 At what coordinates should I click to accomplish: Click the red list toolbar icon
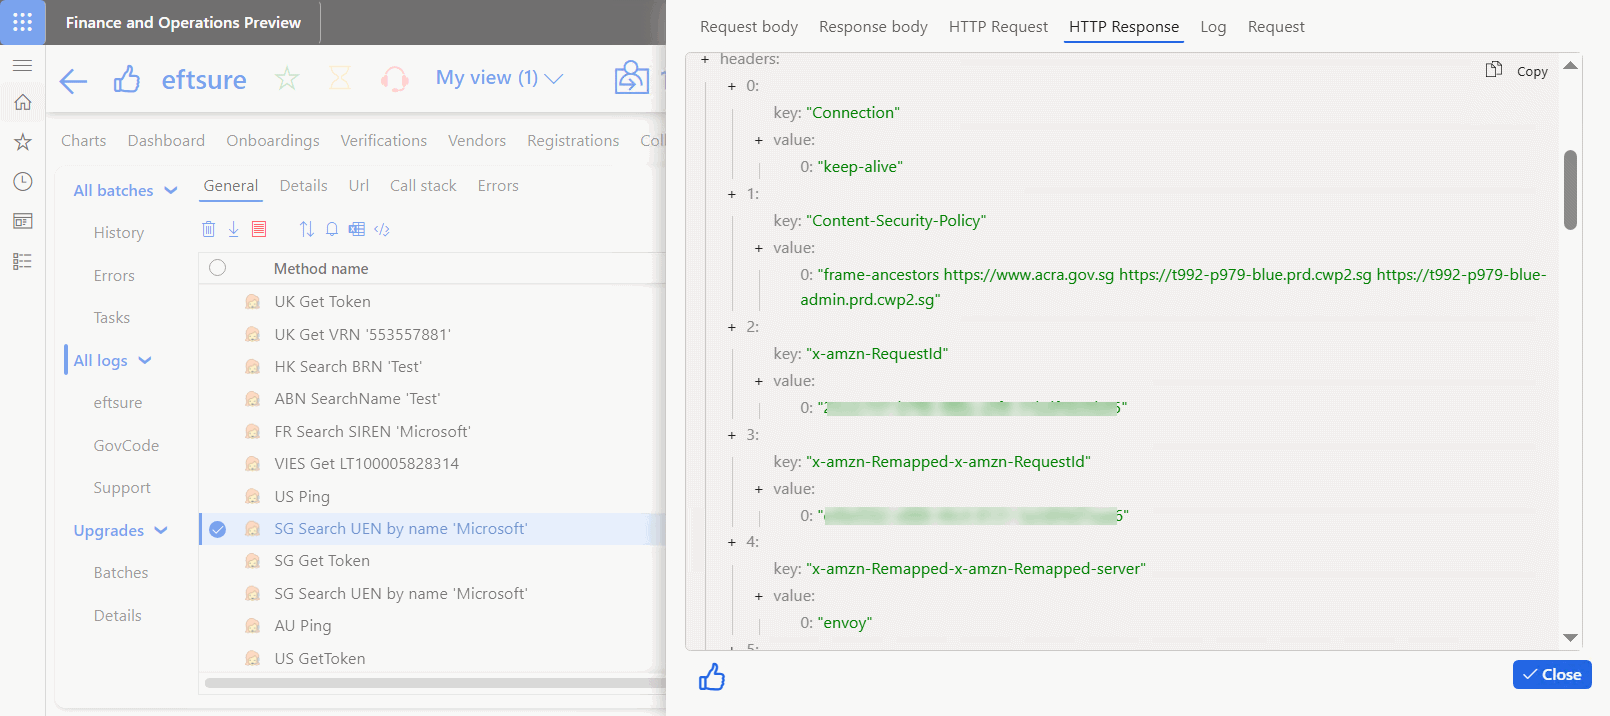point(259,229)
